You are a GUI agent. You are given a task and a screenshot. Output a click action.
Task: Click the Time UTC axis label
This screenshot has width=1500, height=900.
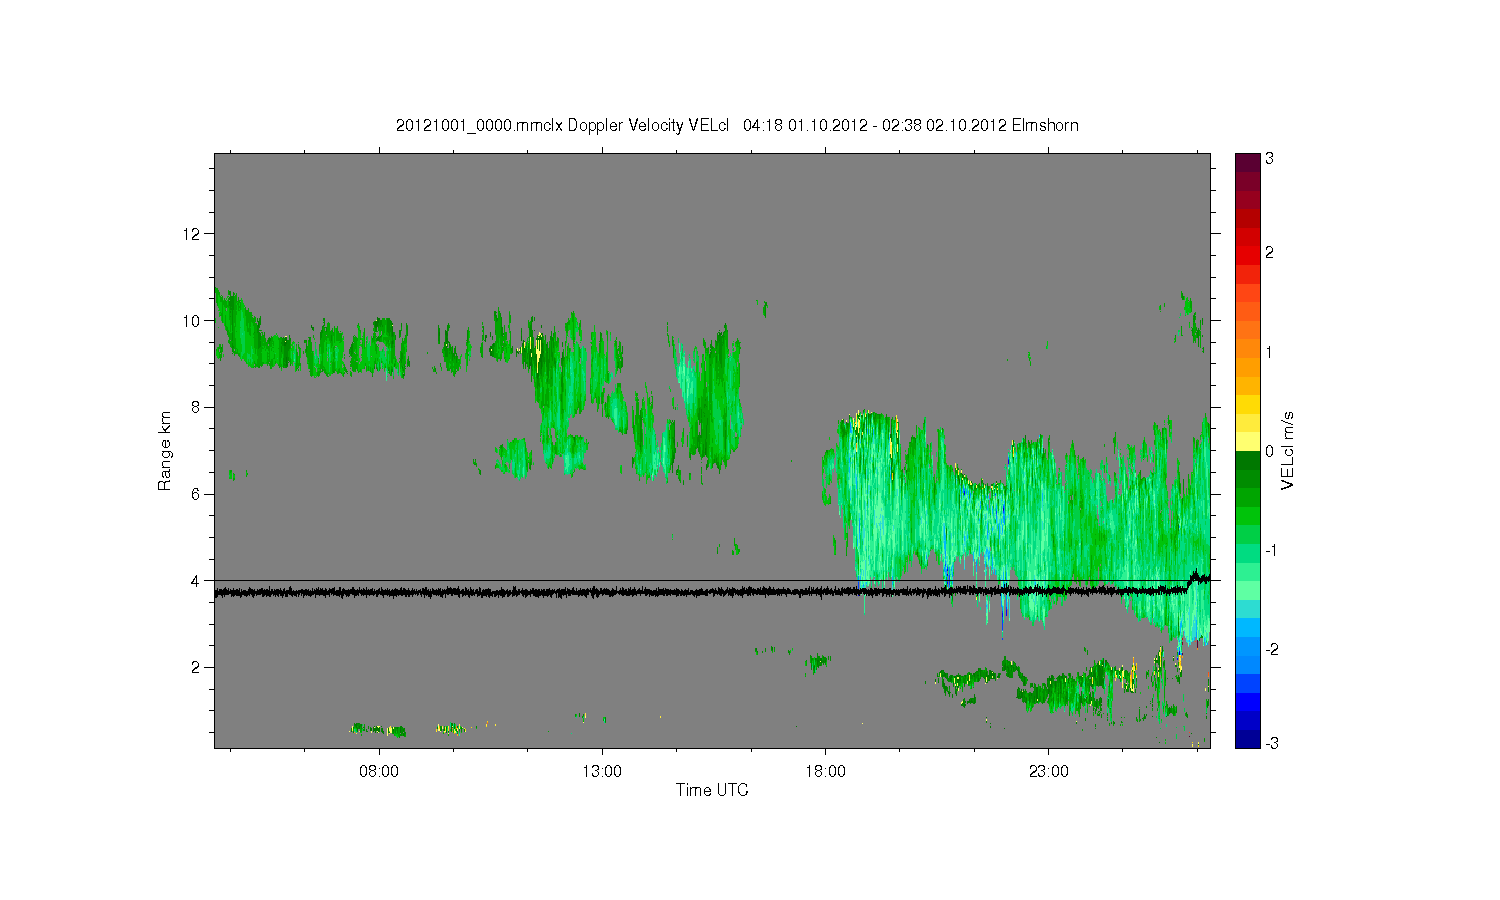(x=712, y=790)
